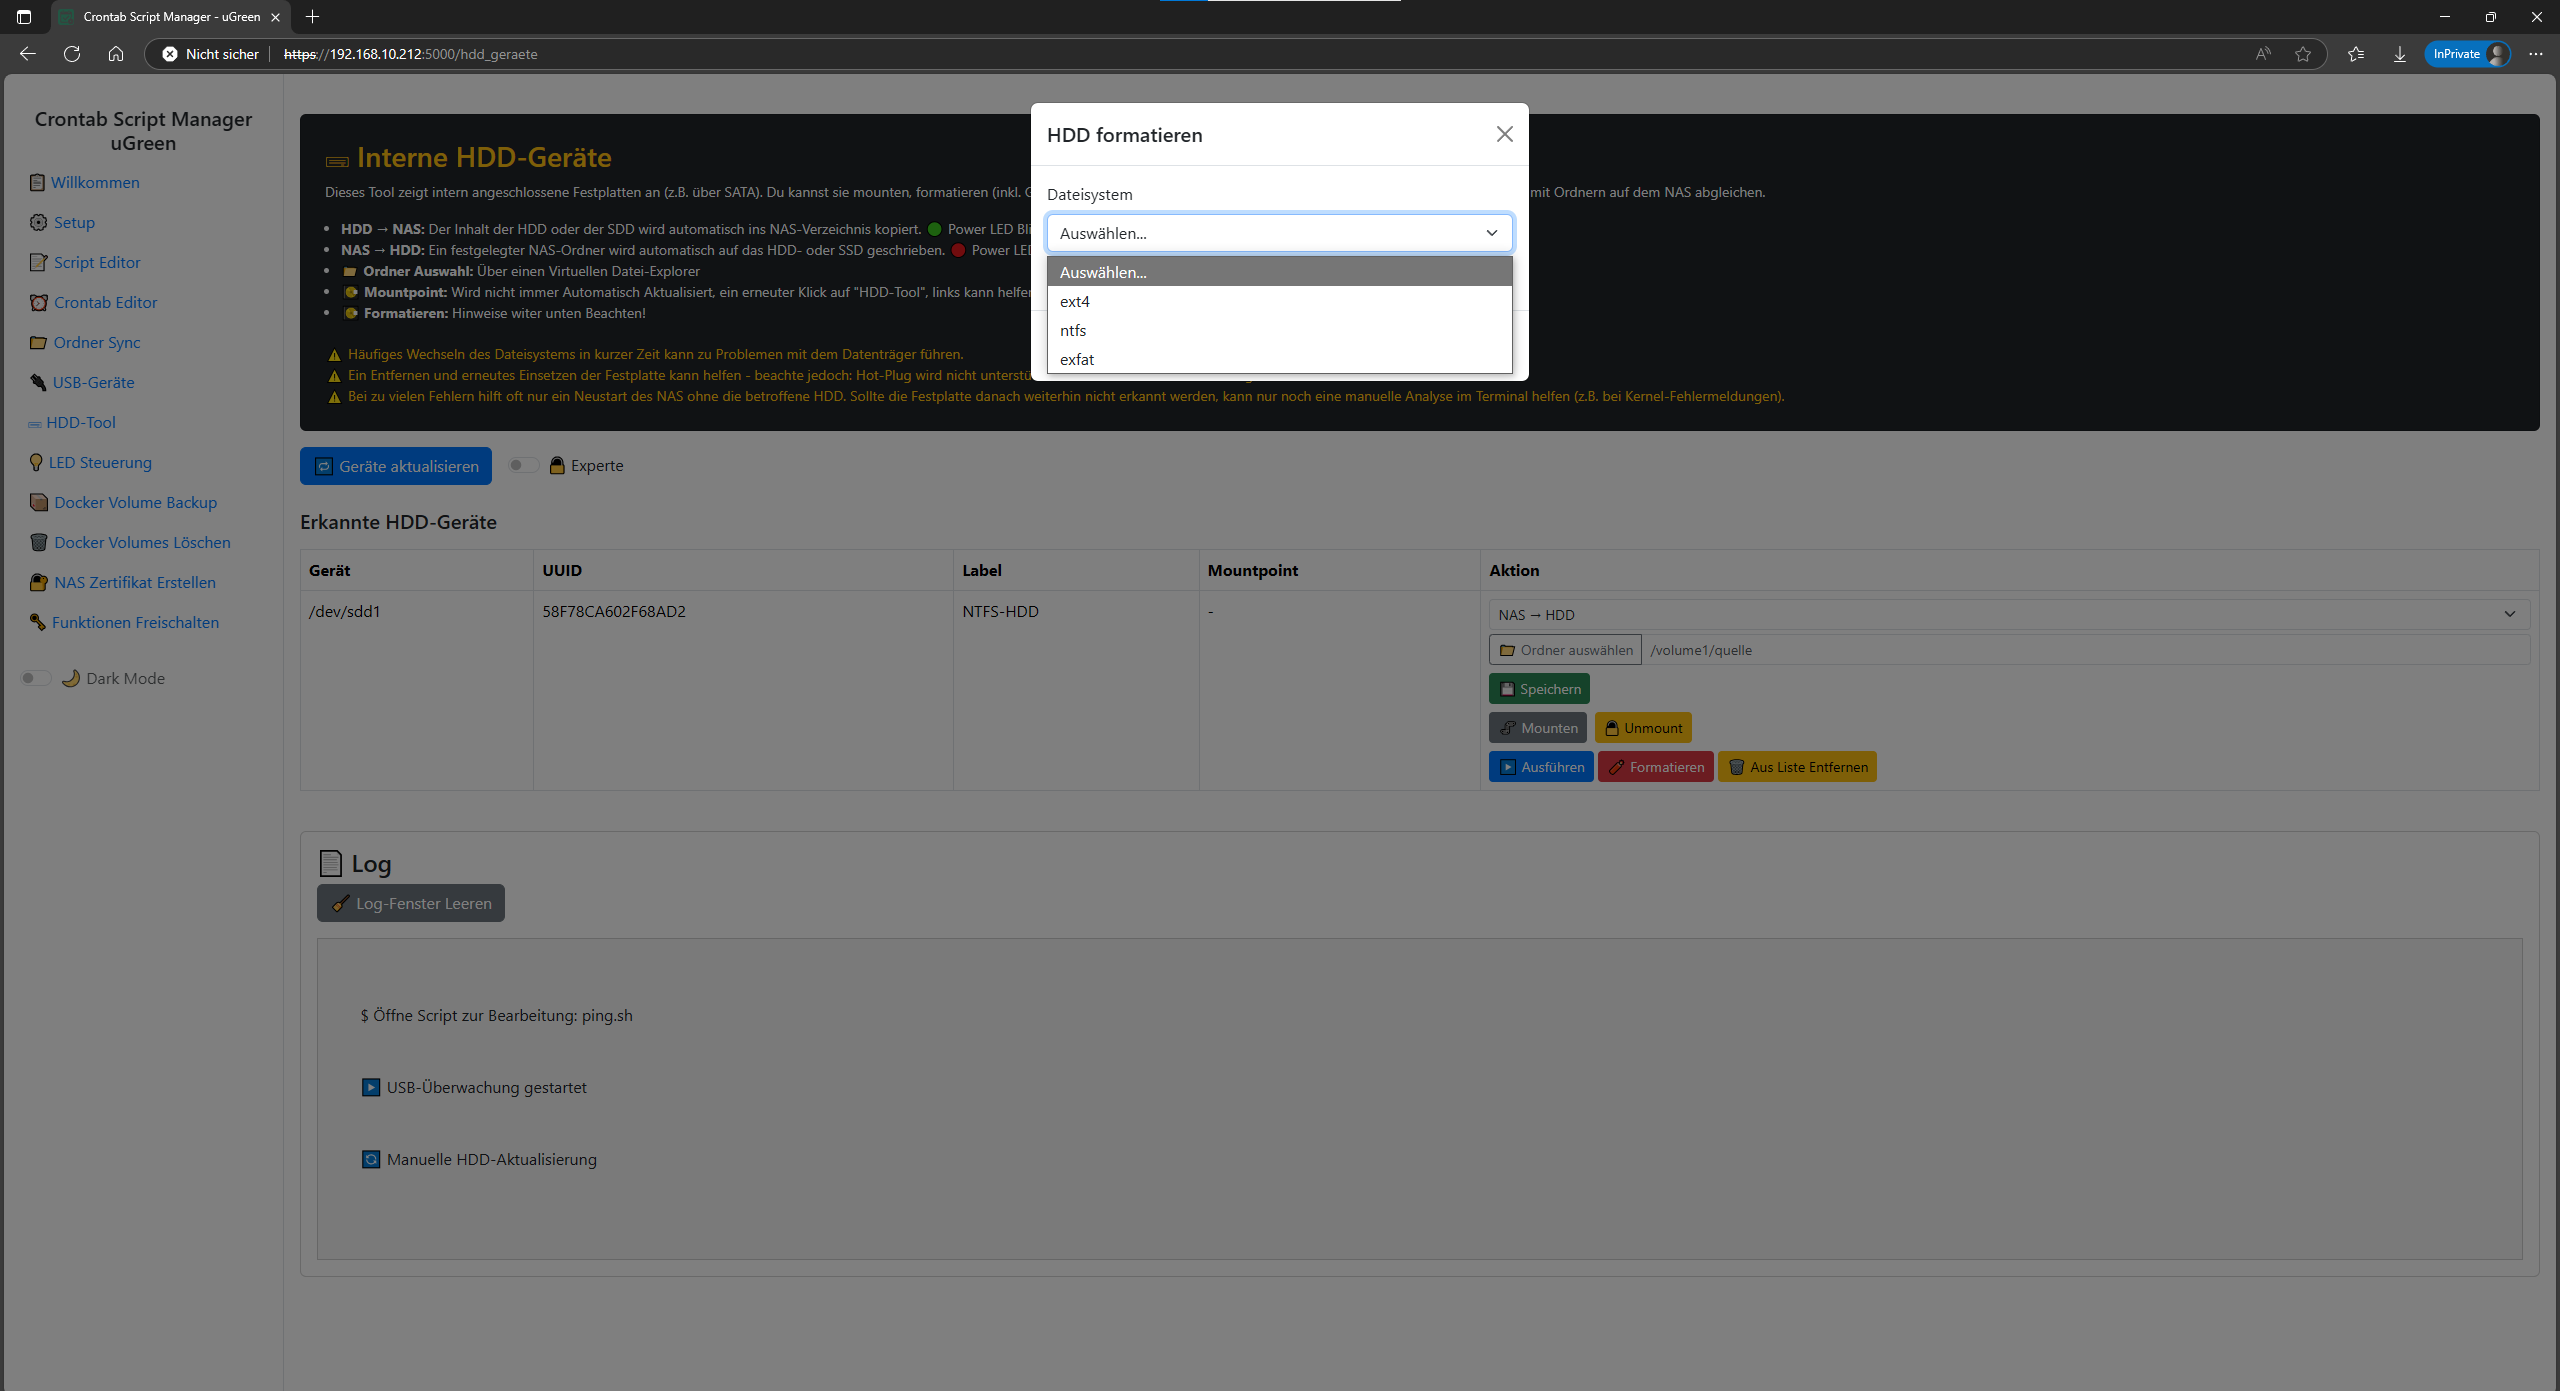Click Log-Fenster Leeren button

[411, 903]
